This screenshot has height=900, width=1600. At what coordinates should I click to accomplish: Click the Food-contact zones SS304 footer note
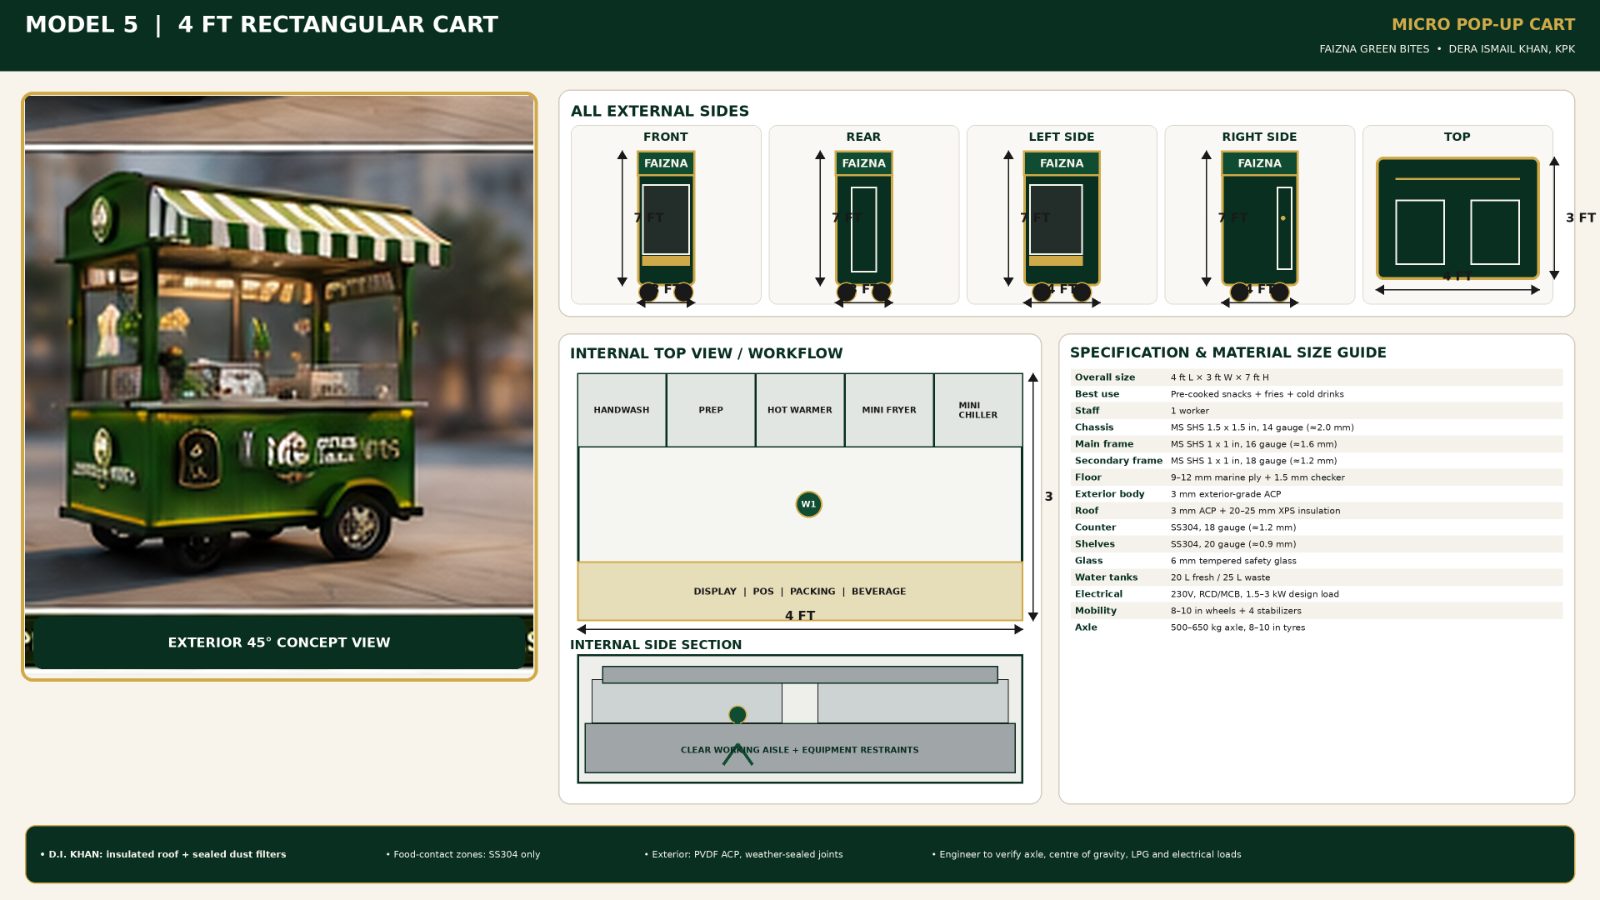coord(463,854)
